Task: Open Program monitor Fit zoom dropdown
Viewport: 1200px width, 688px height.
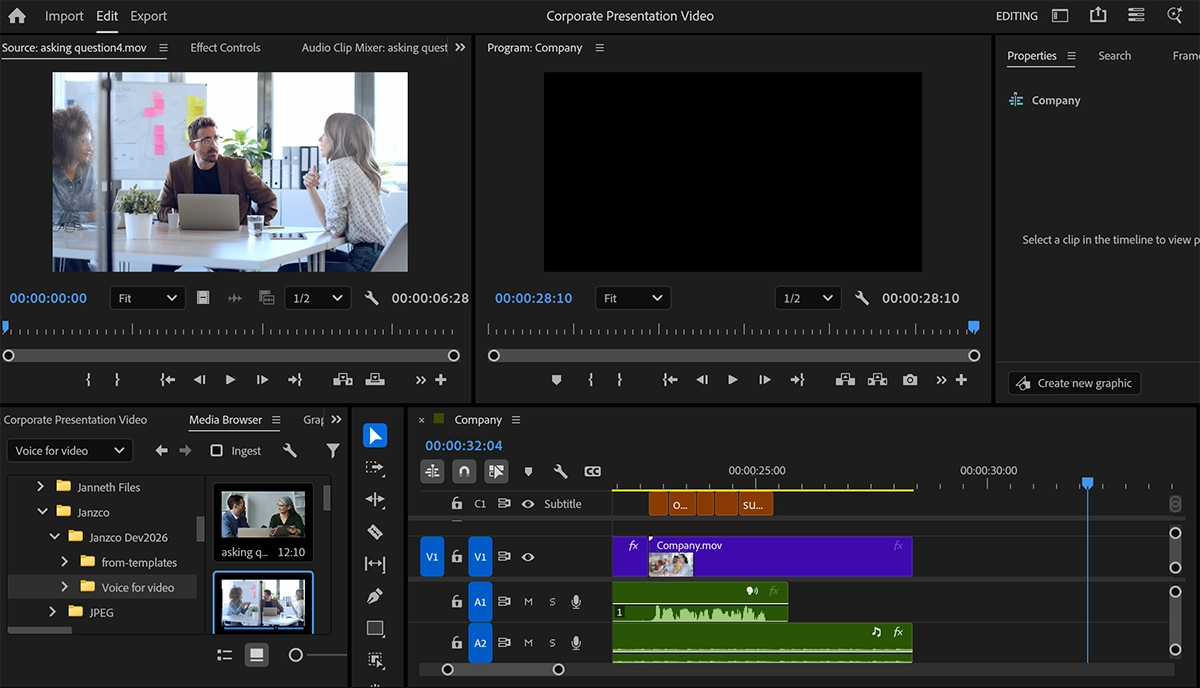Action: click(632, 298)
